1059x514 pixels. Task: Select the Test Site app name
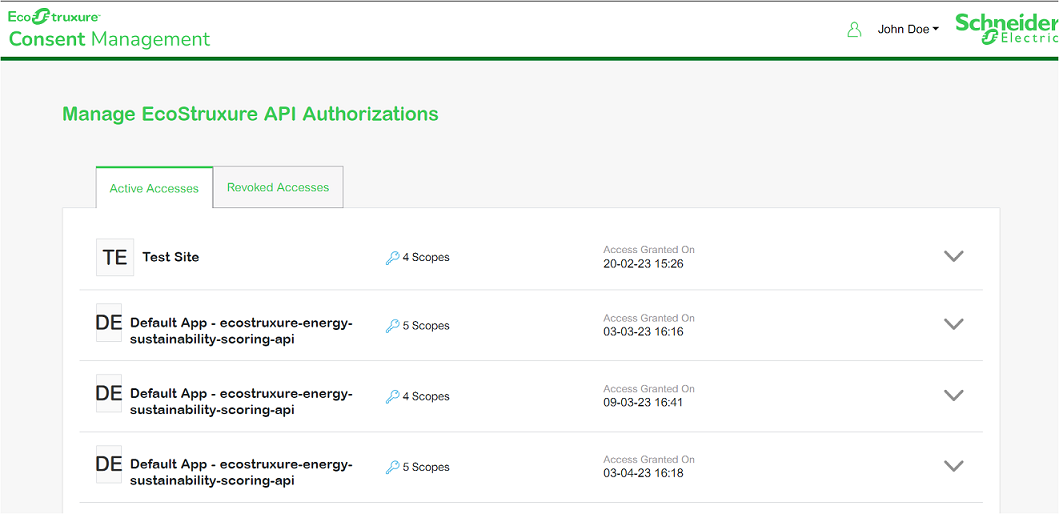pyautogui.click(x=171, y=257)
